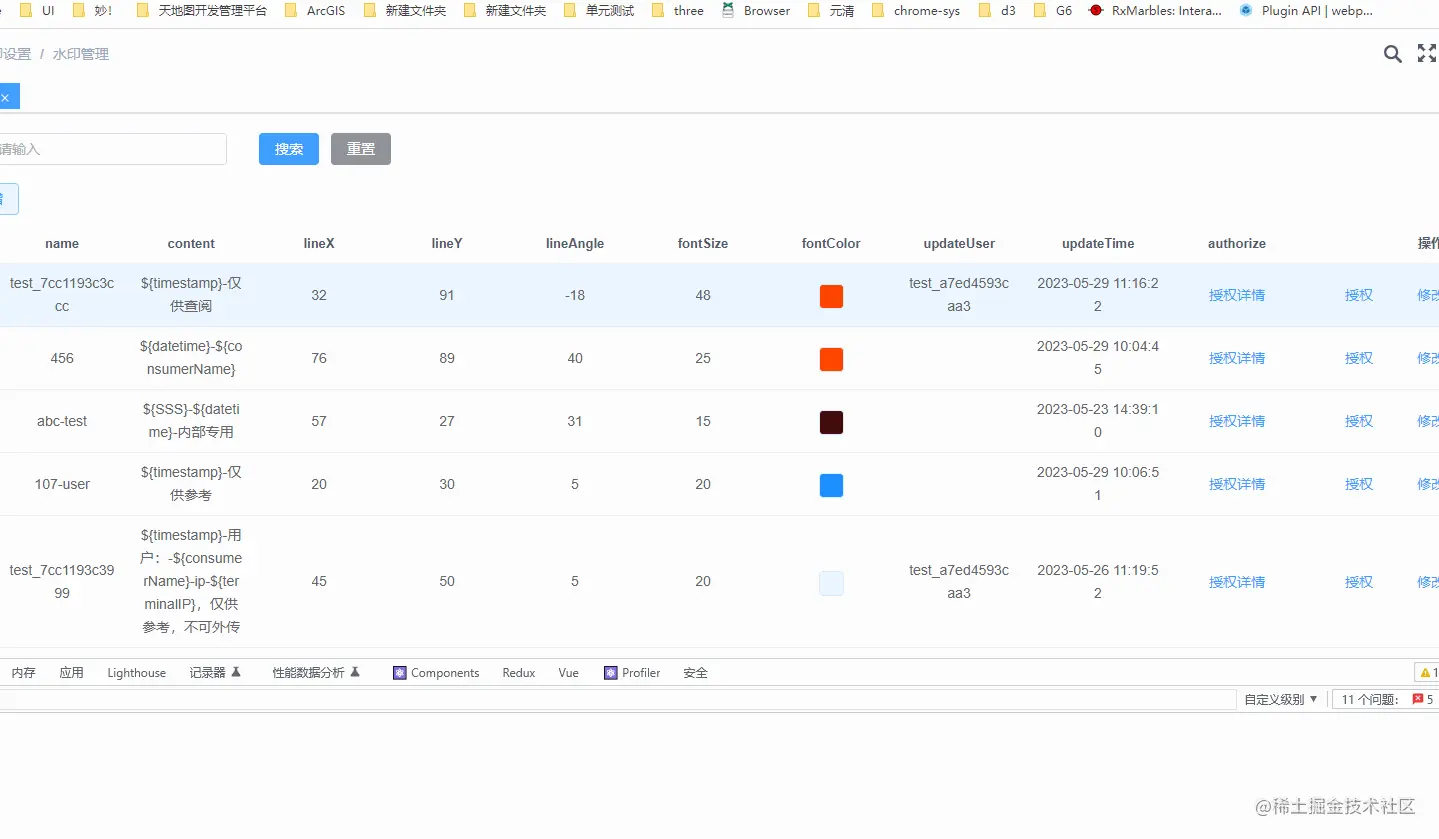Open 授权详情 for test_7cc1193c3ccc row
This screenshot has width=1439, height=839.
click(1237, 295)
